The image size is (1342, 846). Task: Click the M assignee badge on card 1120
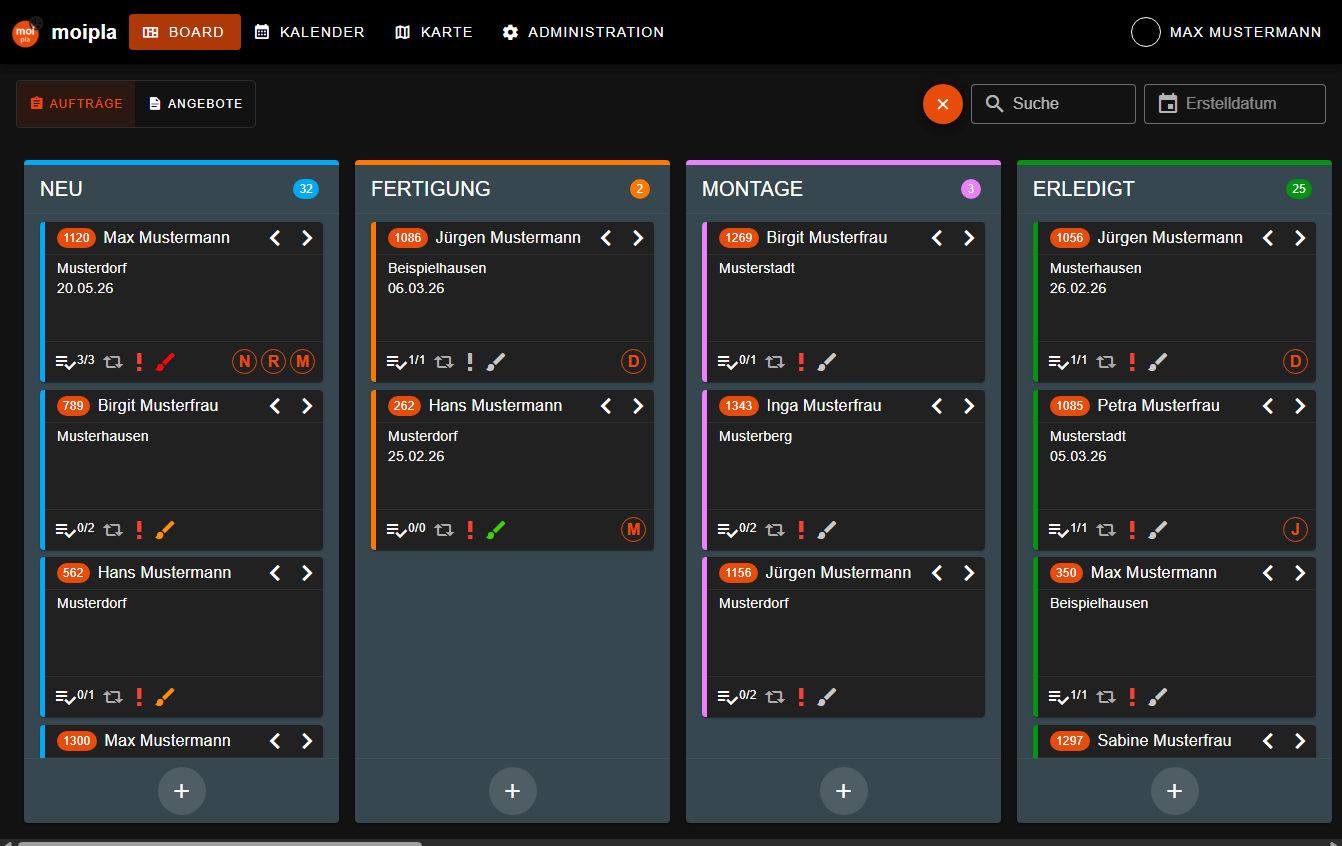click(x=302, y=362)
